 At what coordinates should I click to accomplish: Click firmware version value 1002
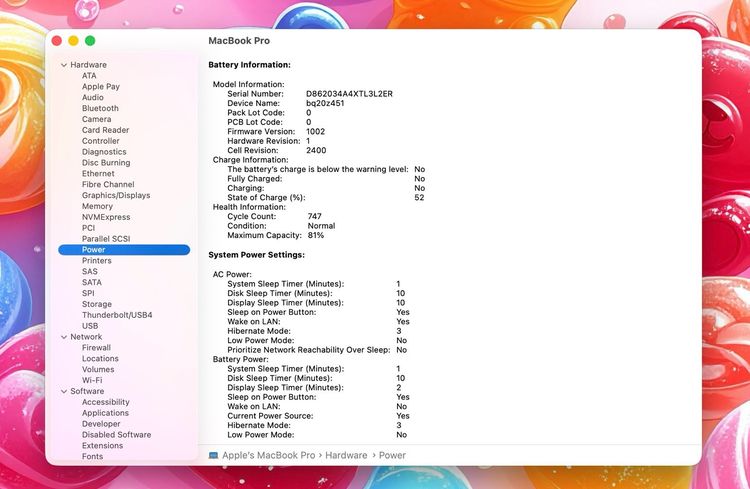[x=315, y=132]
